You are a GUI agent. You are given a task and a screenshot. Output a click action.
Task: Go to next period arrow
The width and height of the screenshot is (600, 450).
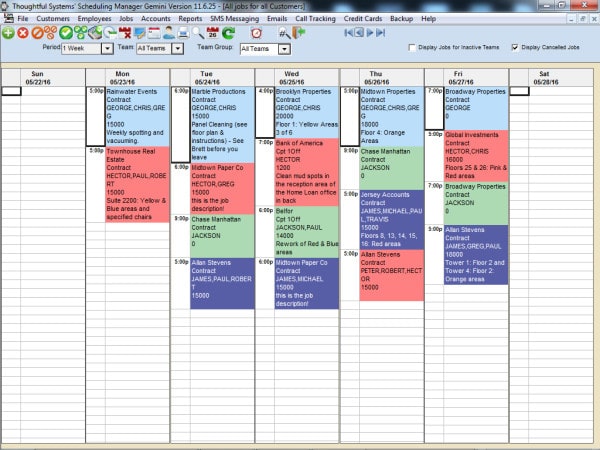(370, 33)
